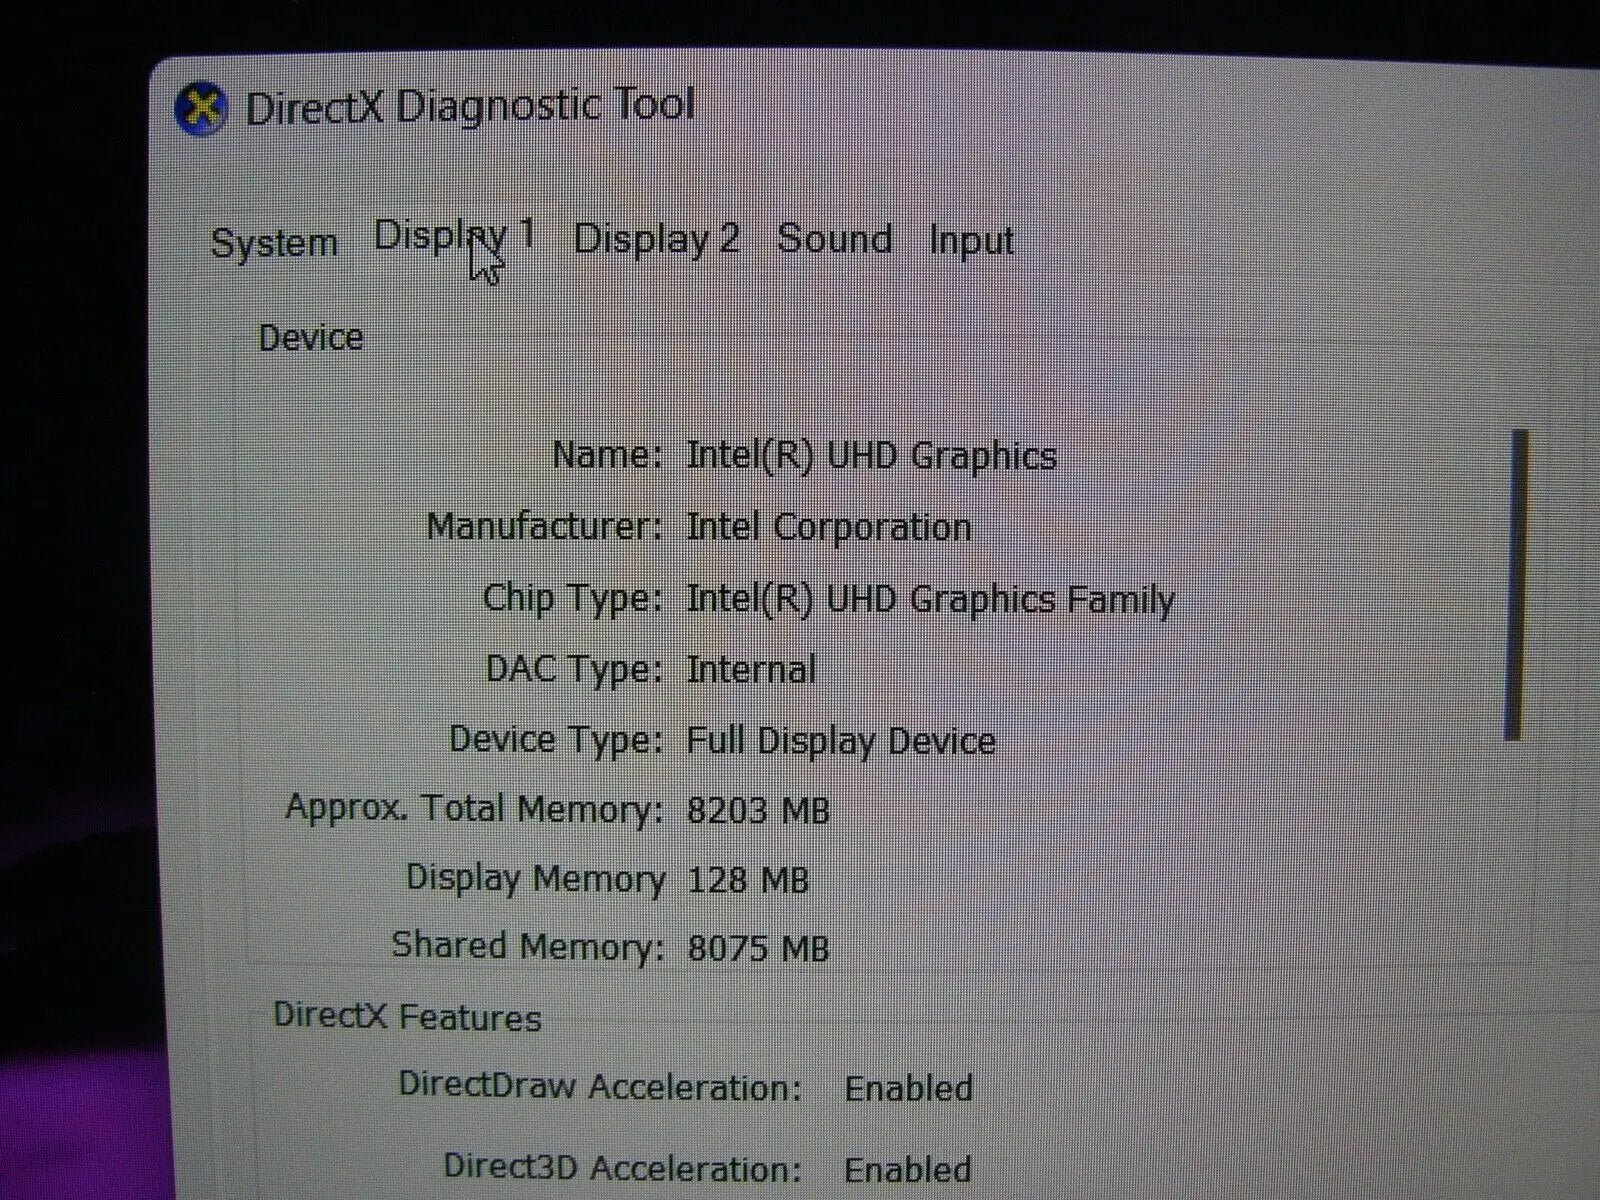
Task: Click the Device panel vertical scrollbar
Action: pyautogui.click(x=1517, y=585)
